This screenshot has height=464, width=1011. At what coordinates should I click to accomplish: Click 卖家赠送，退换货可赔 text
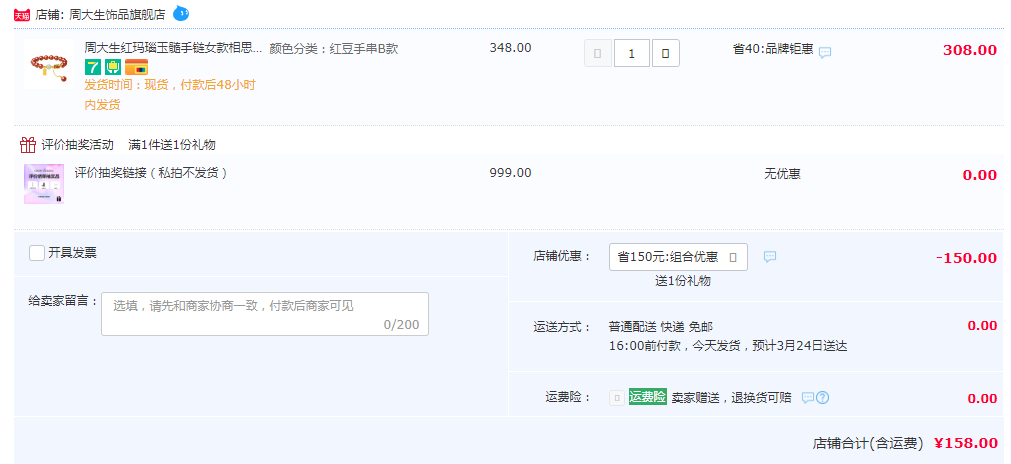731,398
